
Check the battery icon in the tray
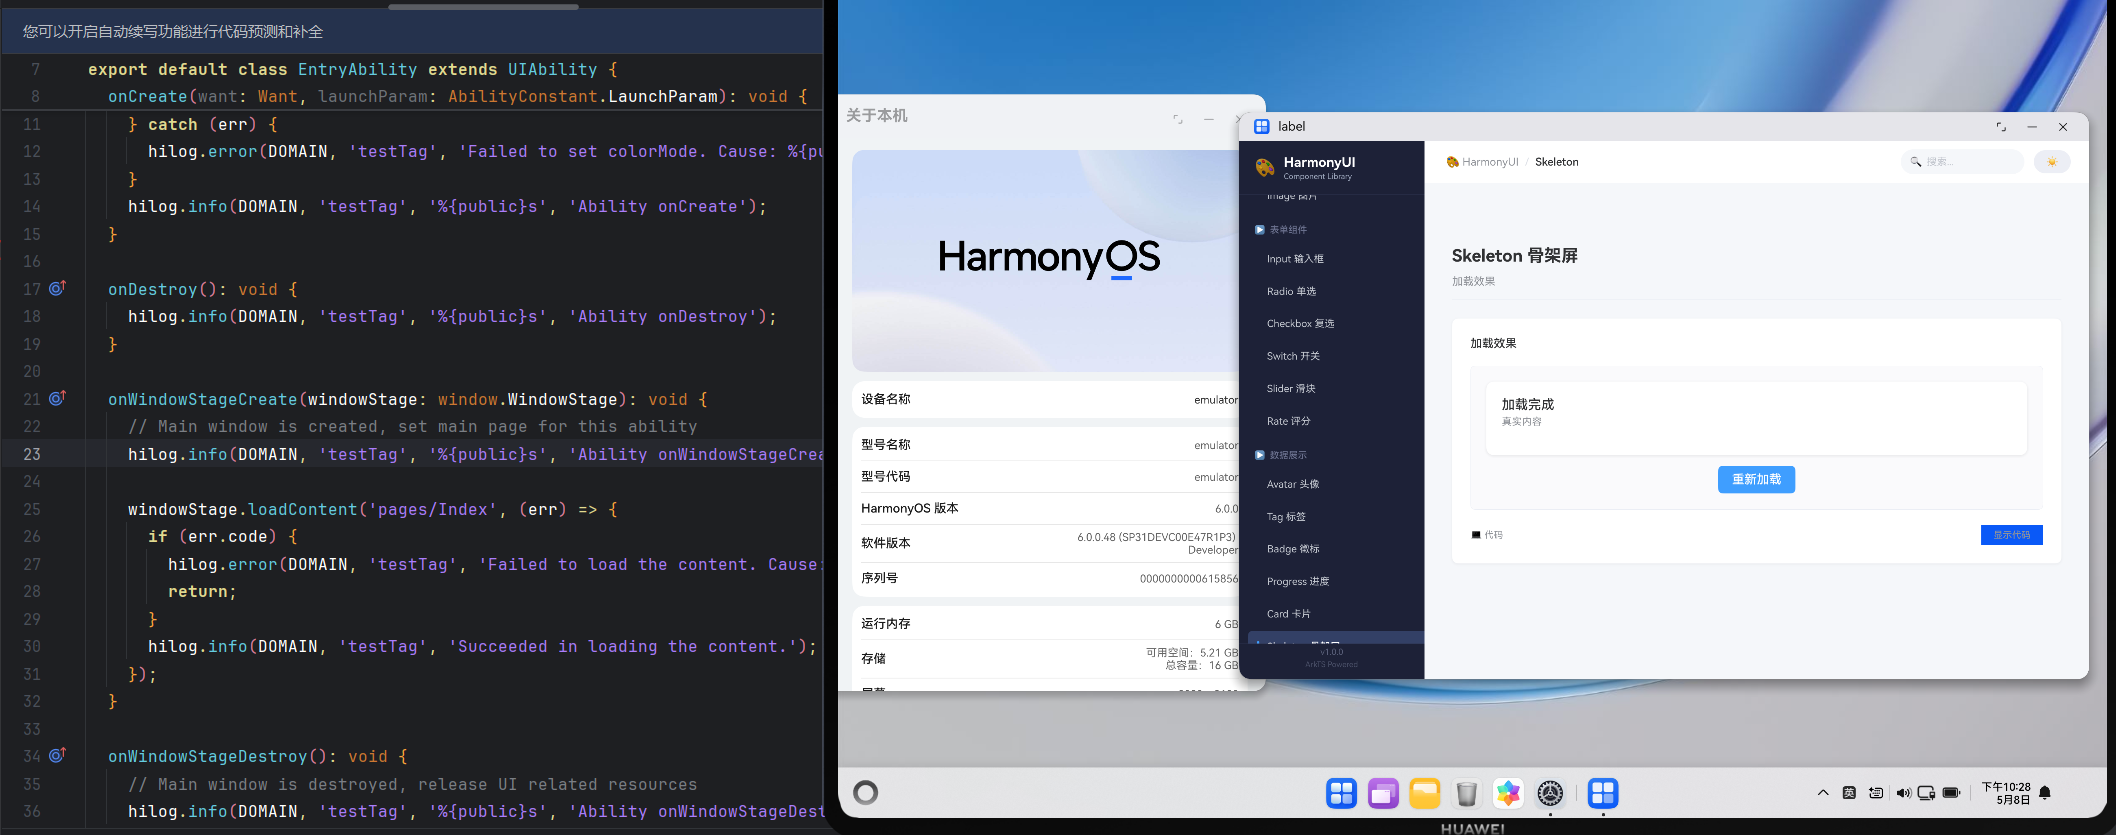[1951, 793]
